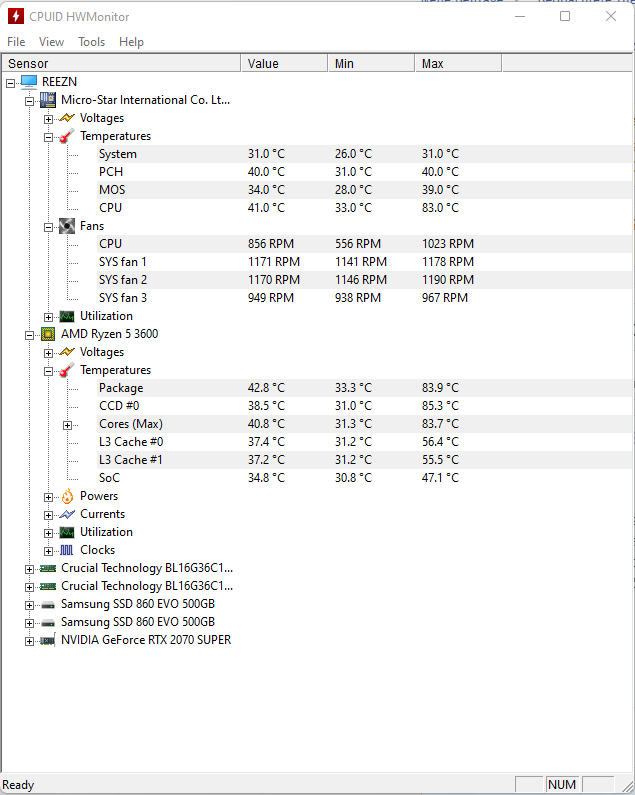Screen dimensions: 635x795
Task: Click the Ready status bar text
Action: [x=18, y=785]
